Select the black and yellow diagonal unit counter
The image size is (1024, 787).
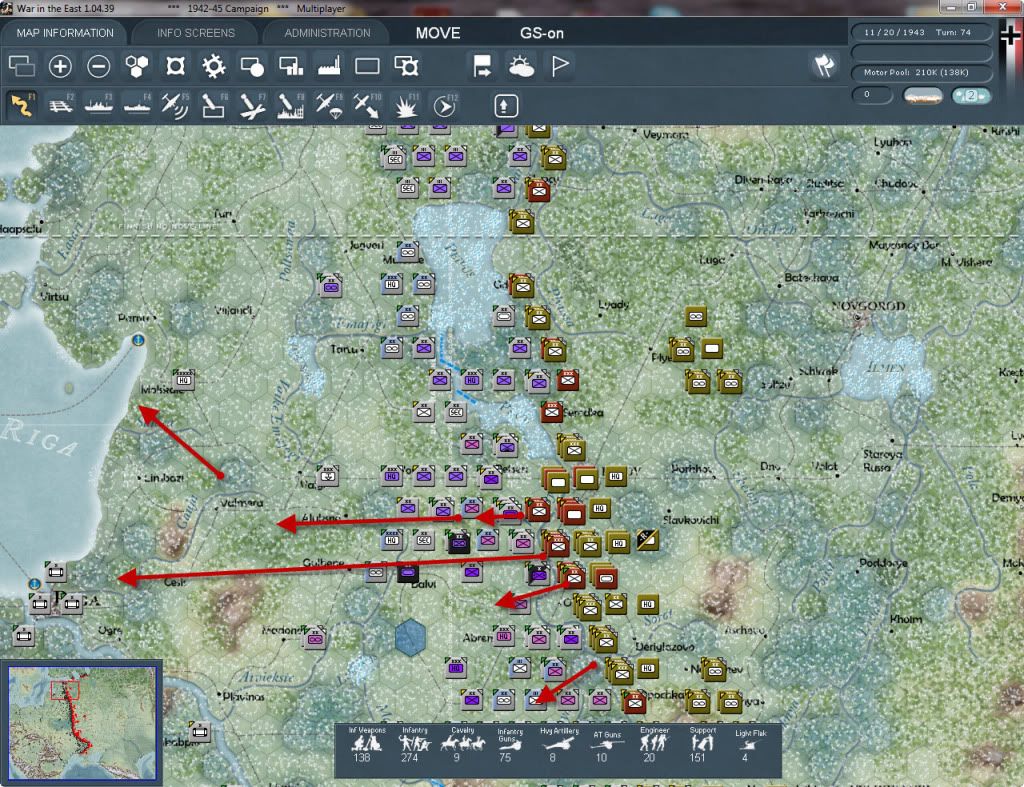[647, 540]
